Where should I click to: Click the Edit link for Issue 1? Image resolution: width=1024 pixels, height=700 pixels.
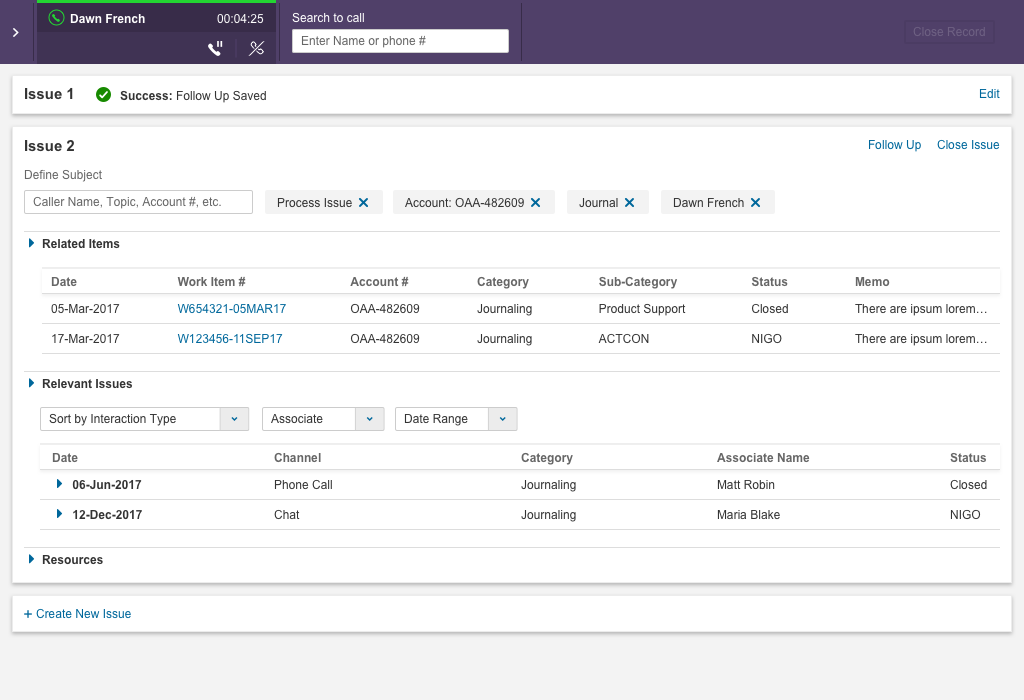click(x=989, y=94)
